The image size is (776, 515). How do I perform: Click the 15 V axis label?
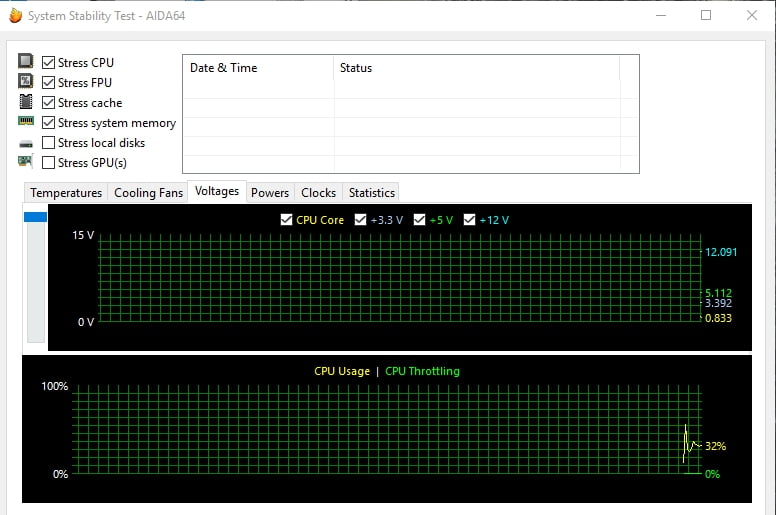pos(83,235)
